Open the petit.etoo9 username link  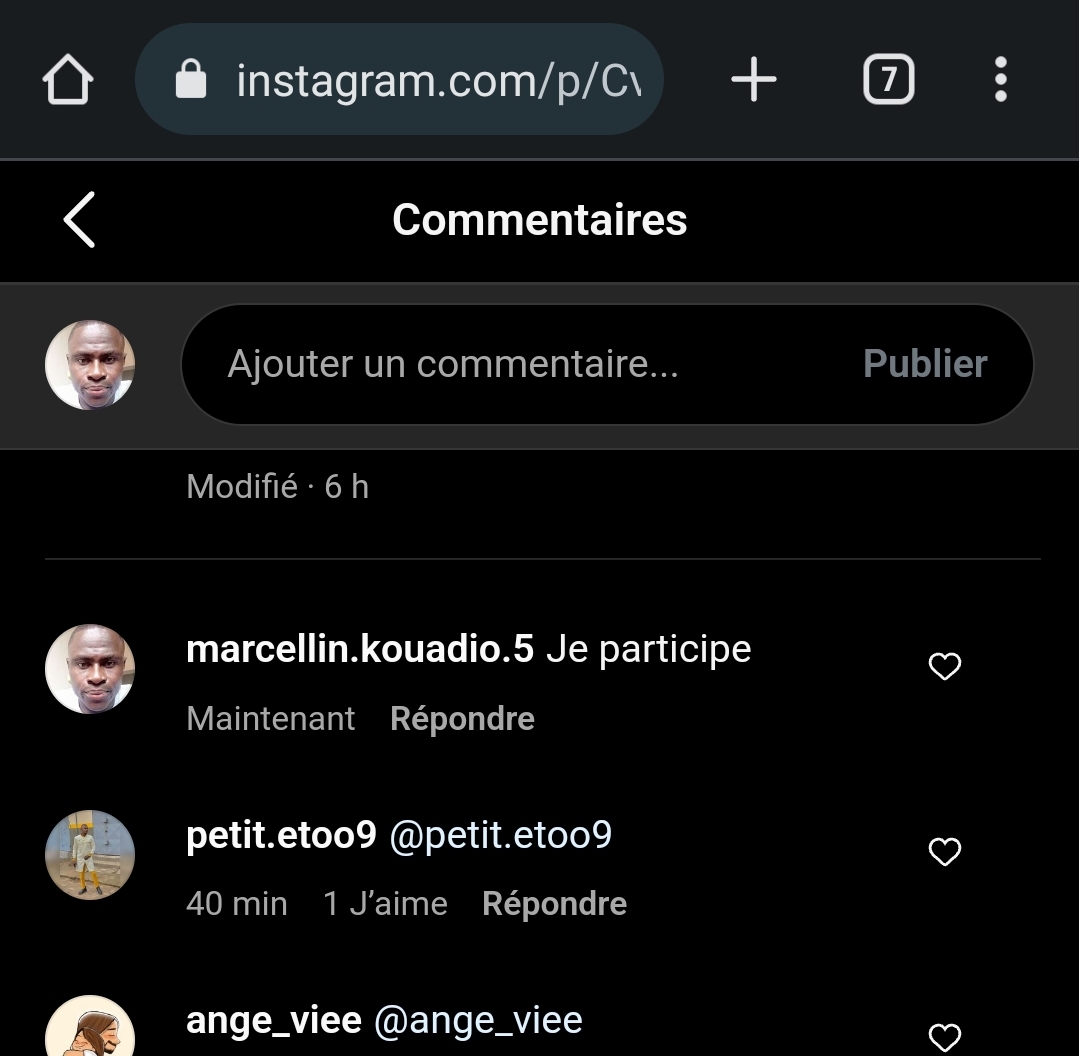point(281,835)
